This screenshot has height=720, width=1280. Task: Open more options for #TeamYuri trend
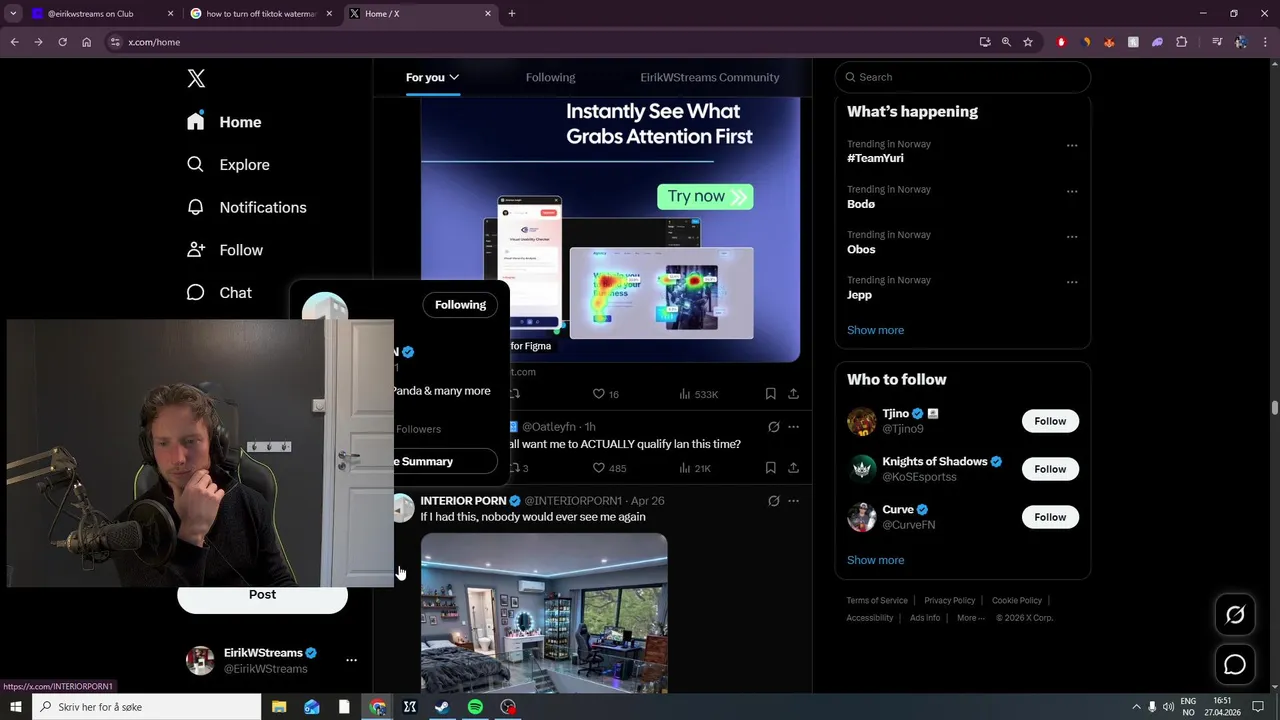1072,146
